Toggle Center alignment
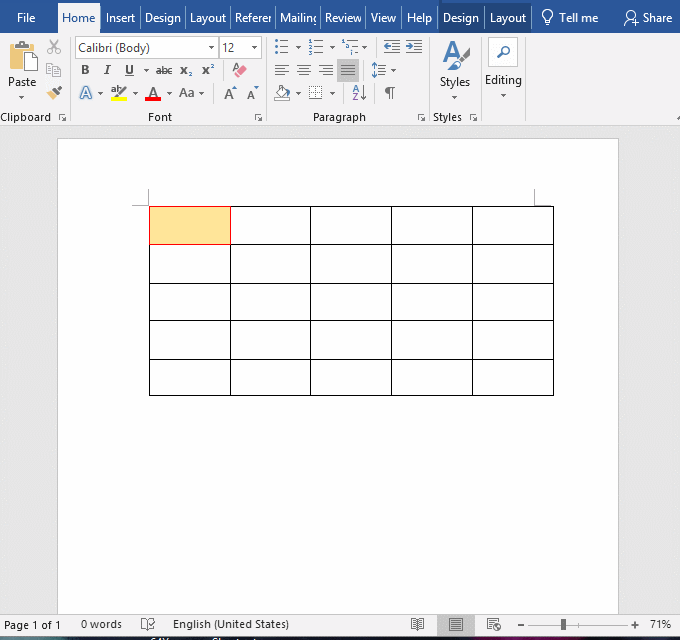Image resolution: width=680 pixels, height=640 pixels. pyautogui.click(x=304, y=70)
